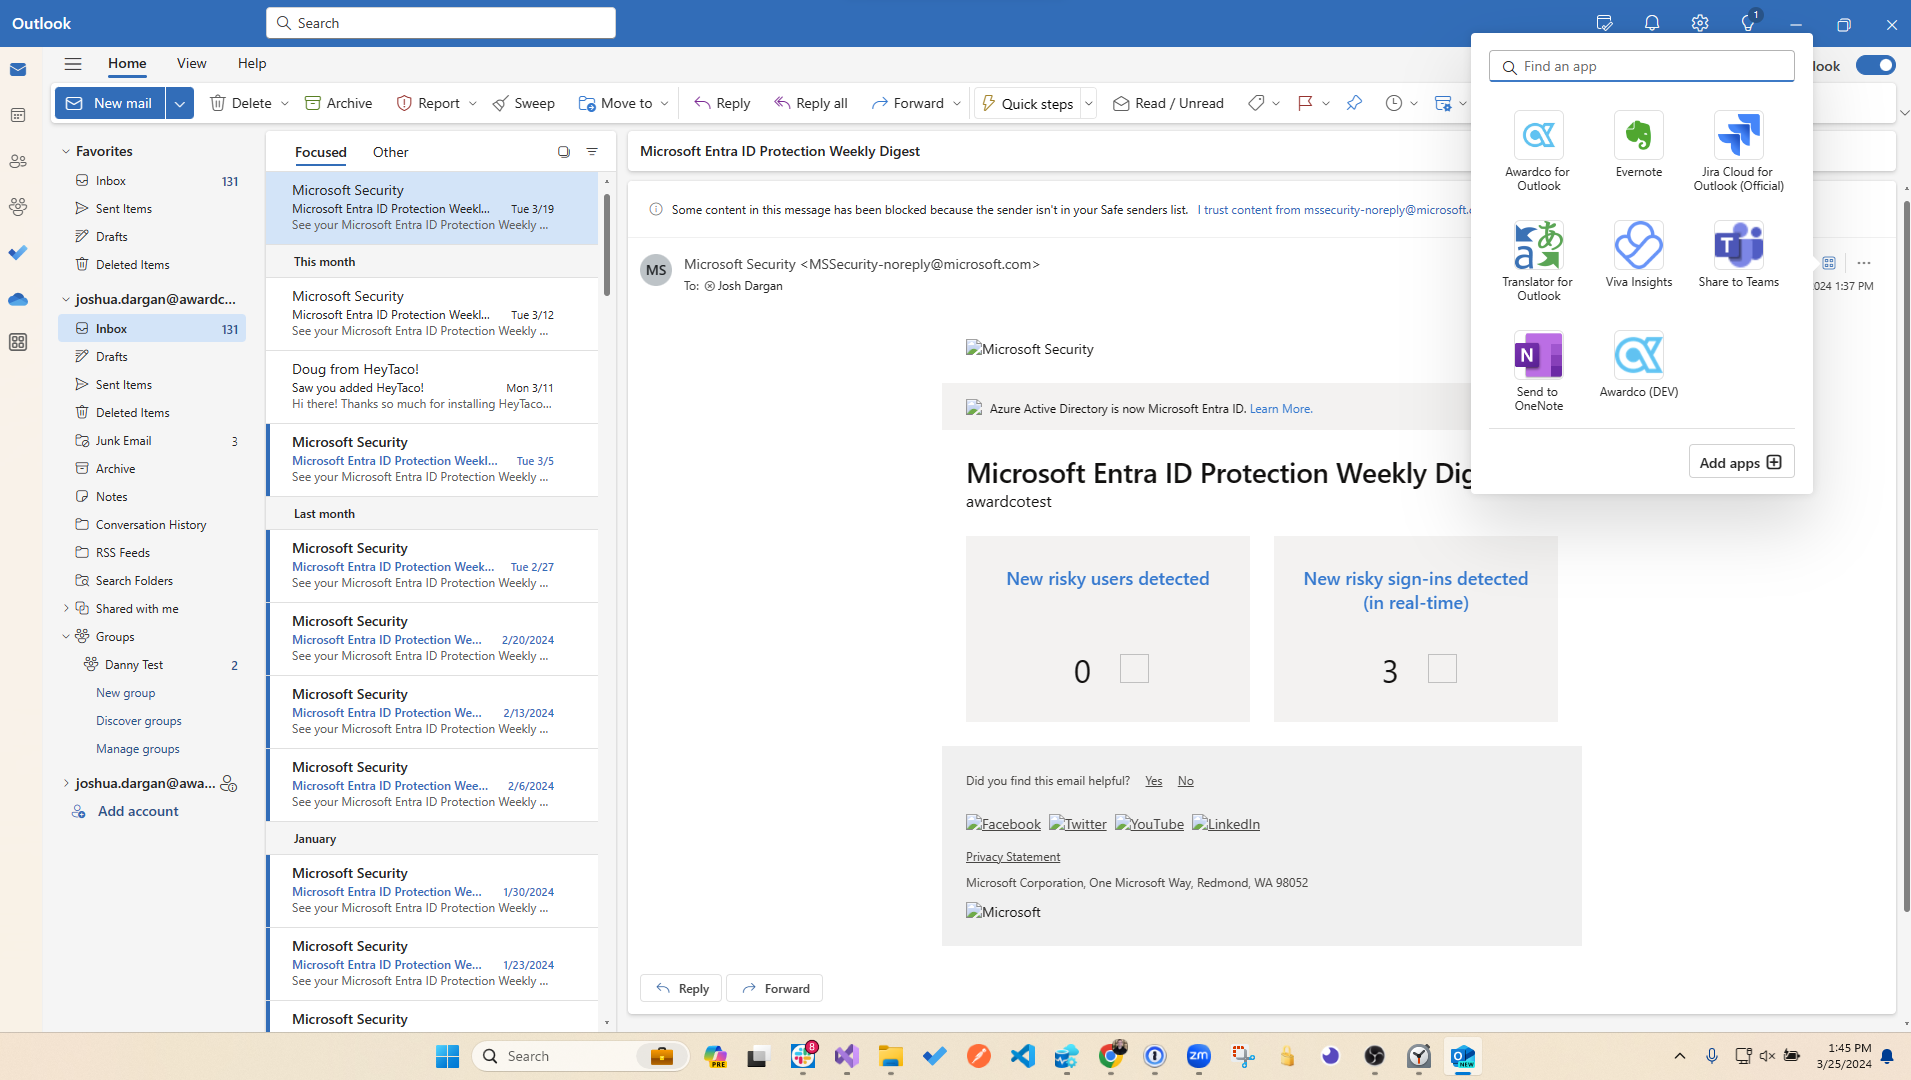This screenshot has width=1911, height=1080.
Task: Open the View menu
Action: coord(191,63)
